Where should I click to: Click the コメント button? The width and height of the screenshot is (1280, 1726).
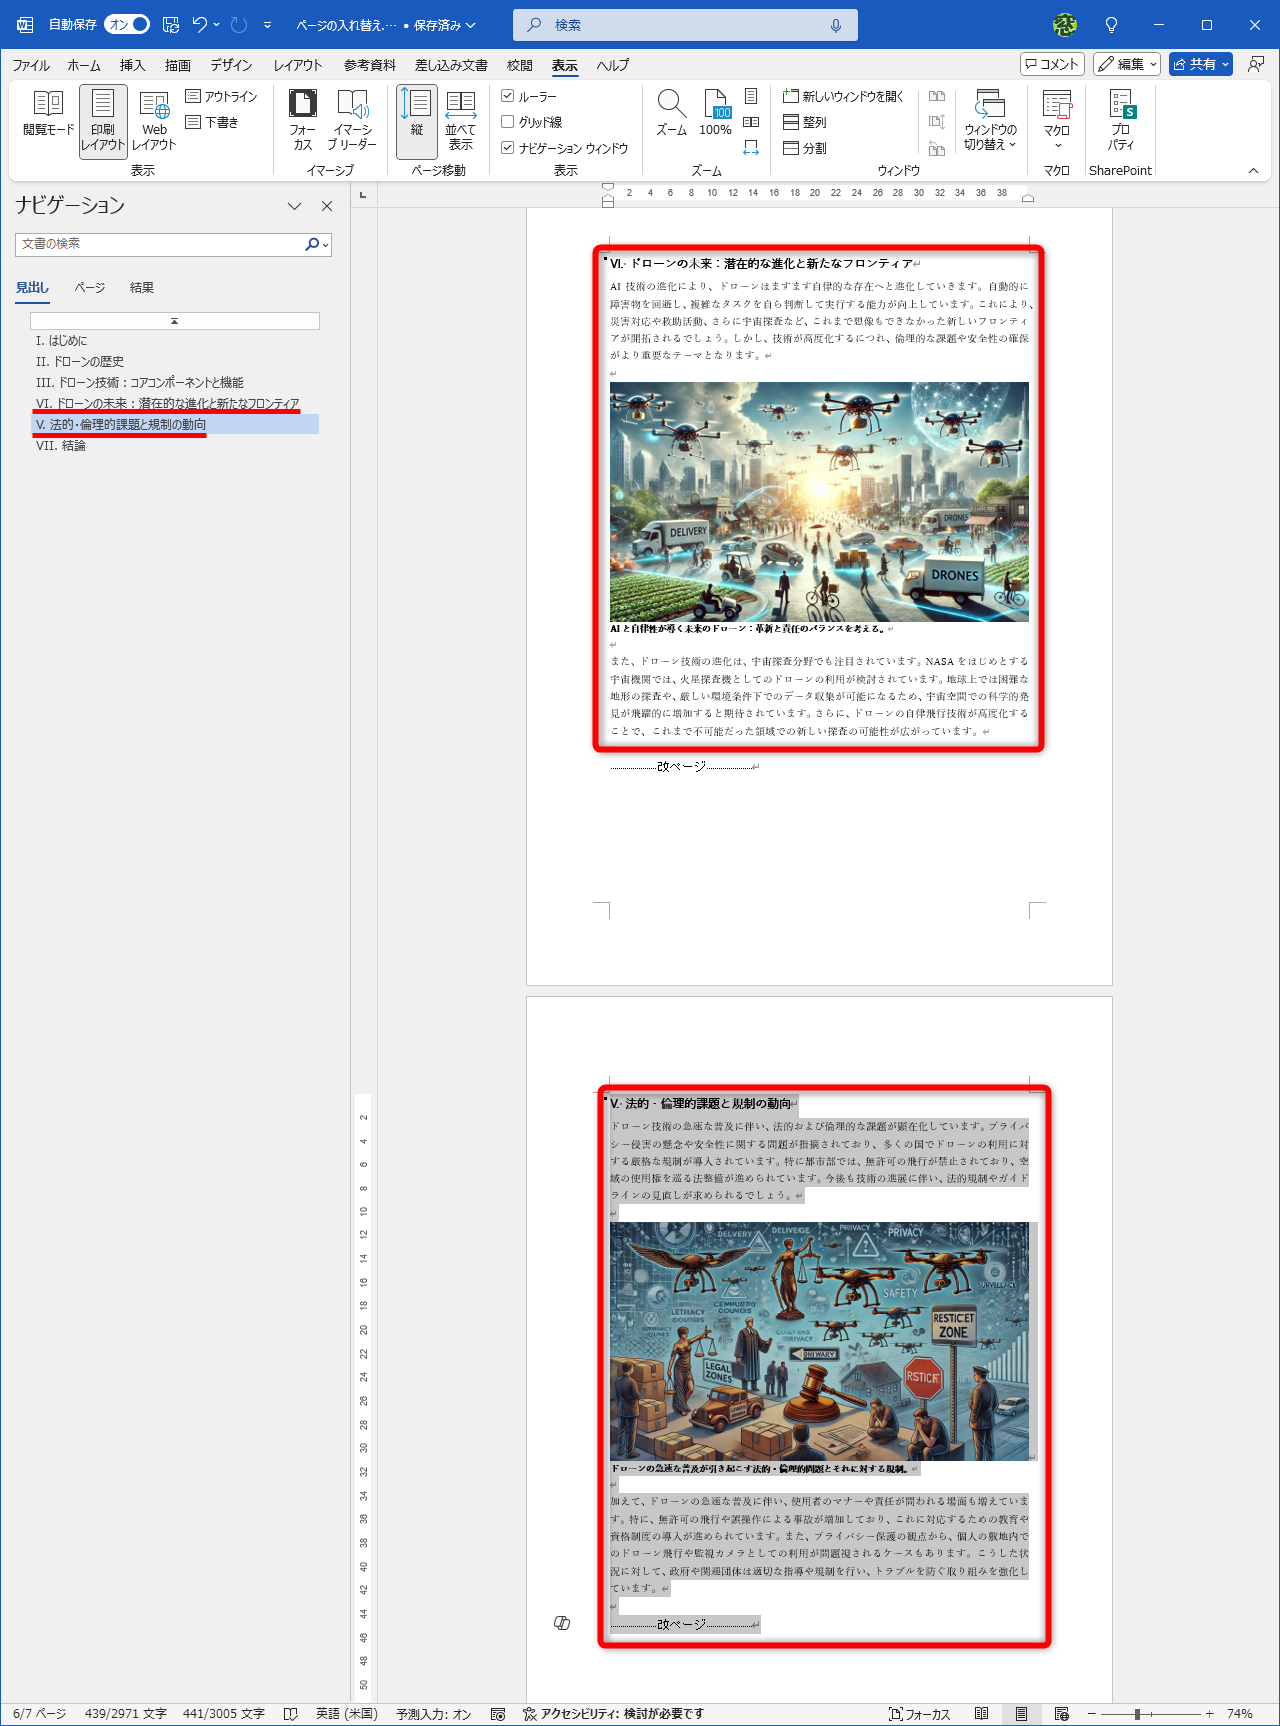point(1052,64)
